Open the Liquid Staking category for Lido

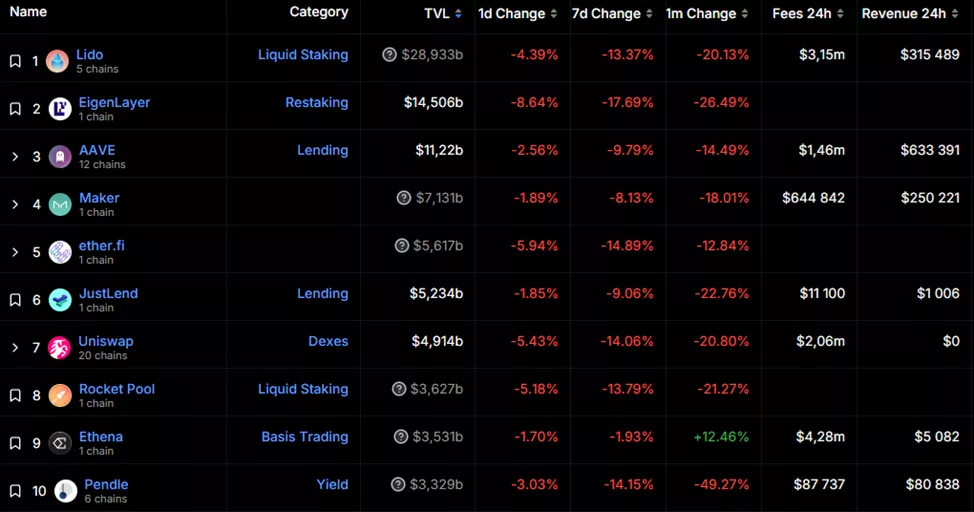pyautogui.click(x=303, y=55)
